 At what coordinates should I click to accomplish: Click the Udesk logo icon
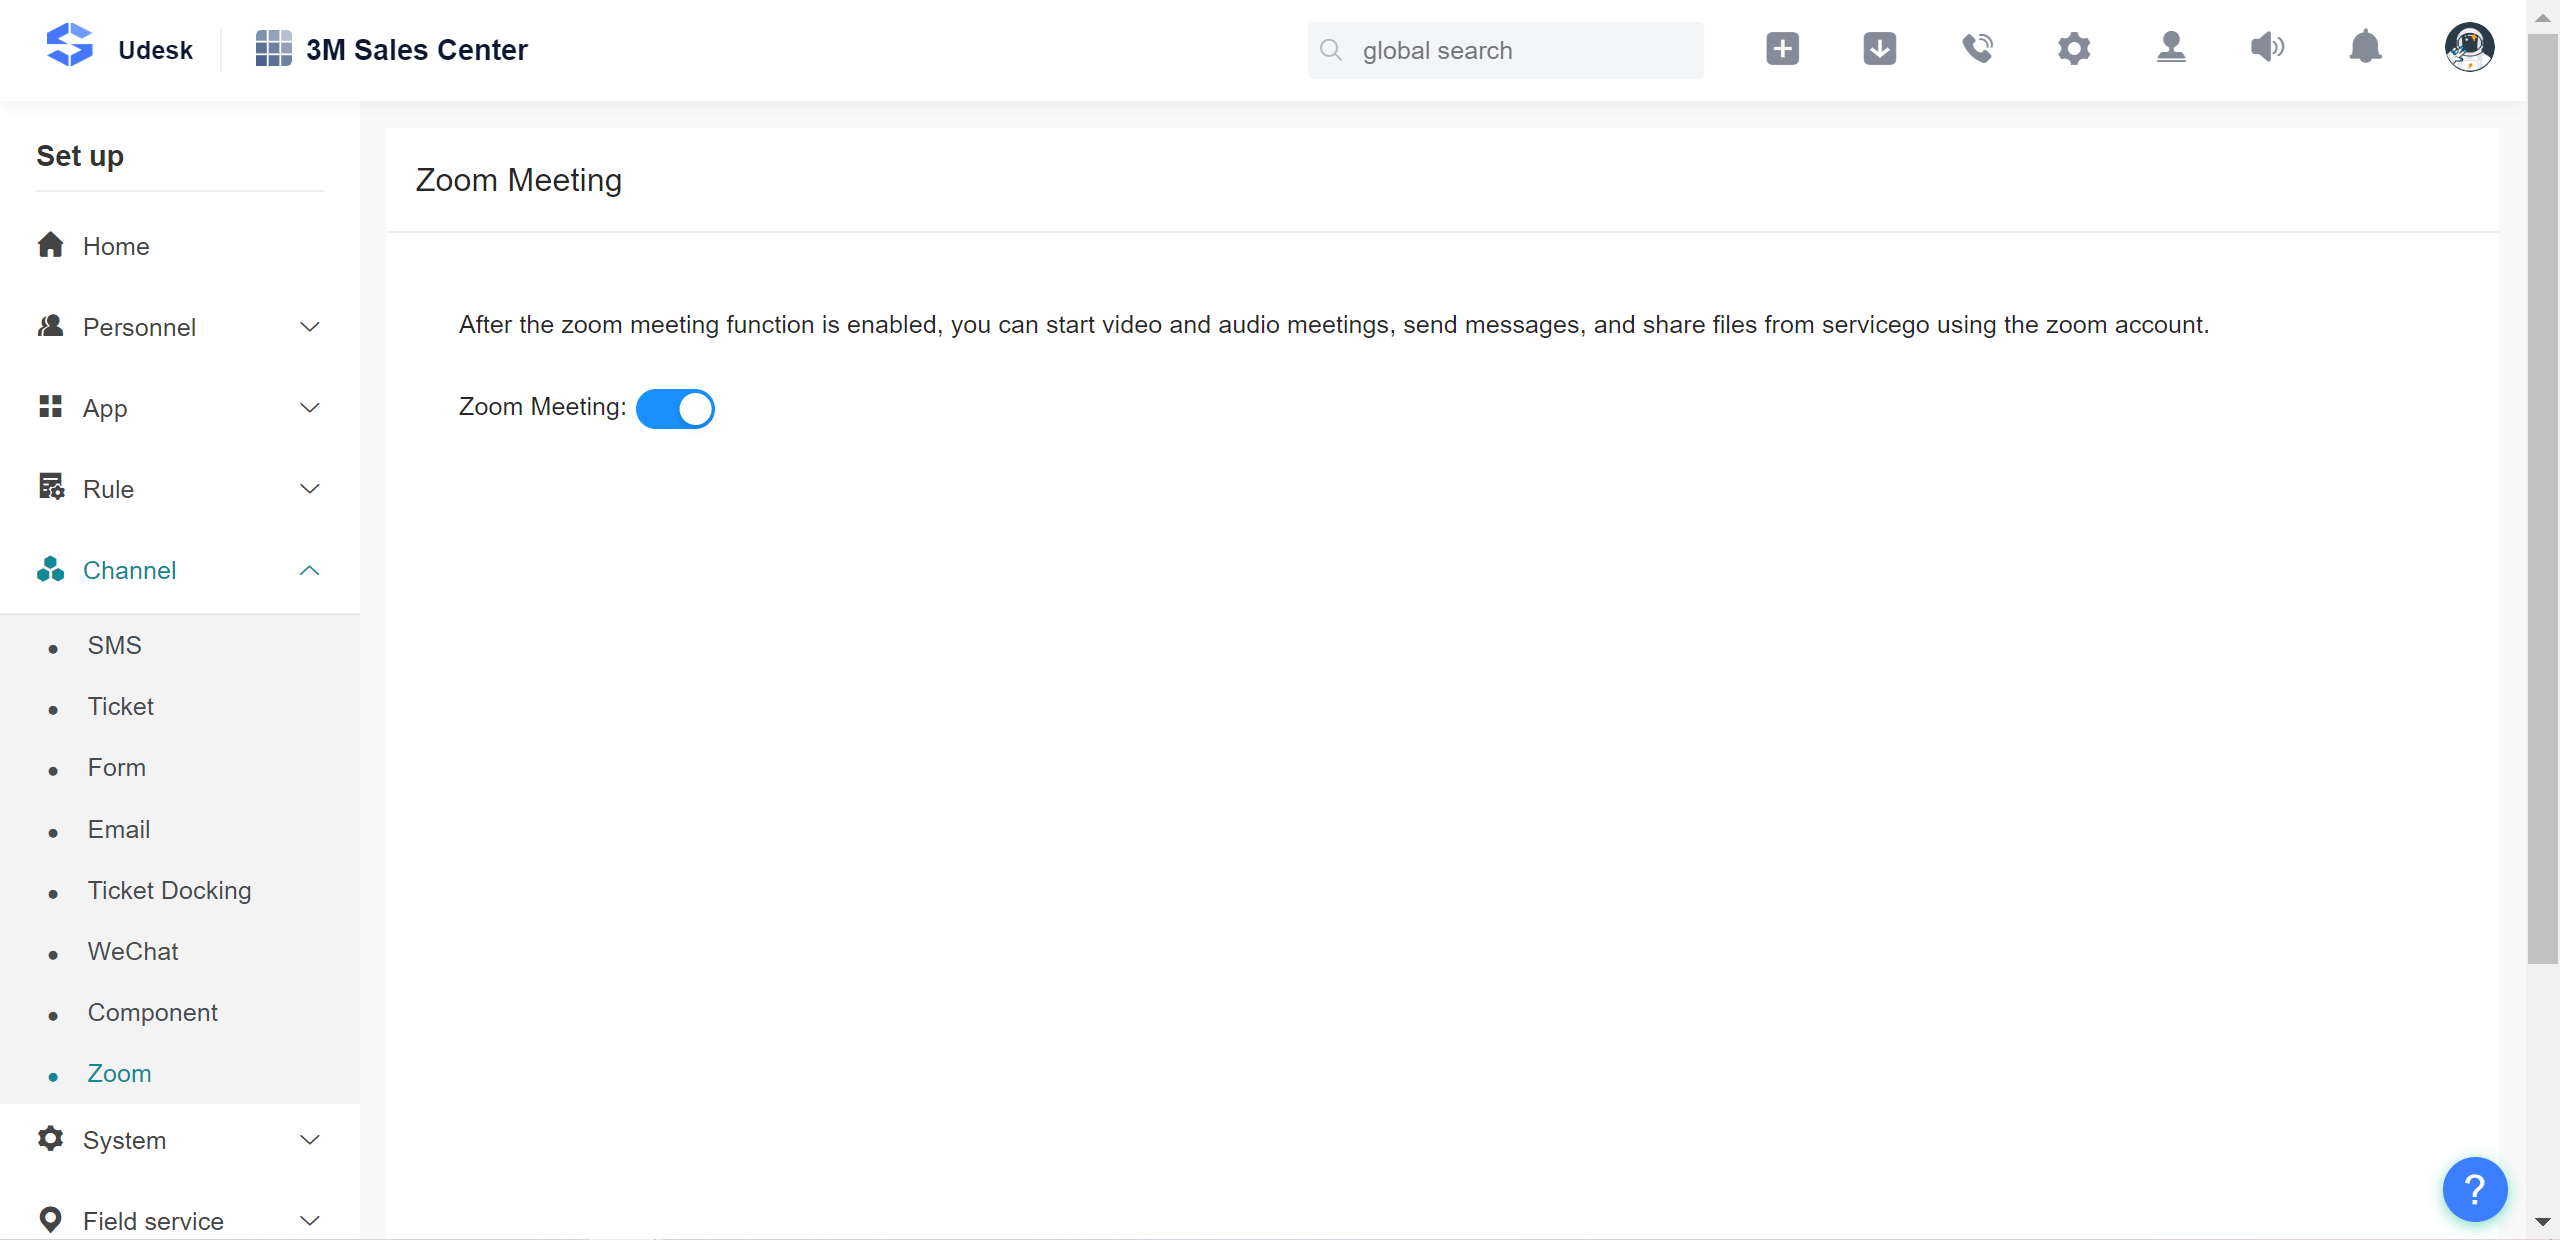[70, 46]
